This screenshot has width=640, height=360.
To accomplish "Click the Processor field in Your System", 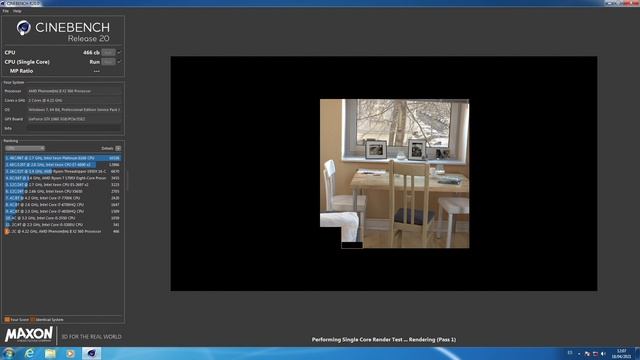I will pyautogui.click(x=74, y=91).
